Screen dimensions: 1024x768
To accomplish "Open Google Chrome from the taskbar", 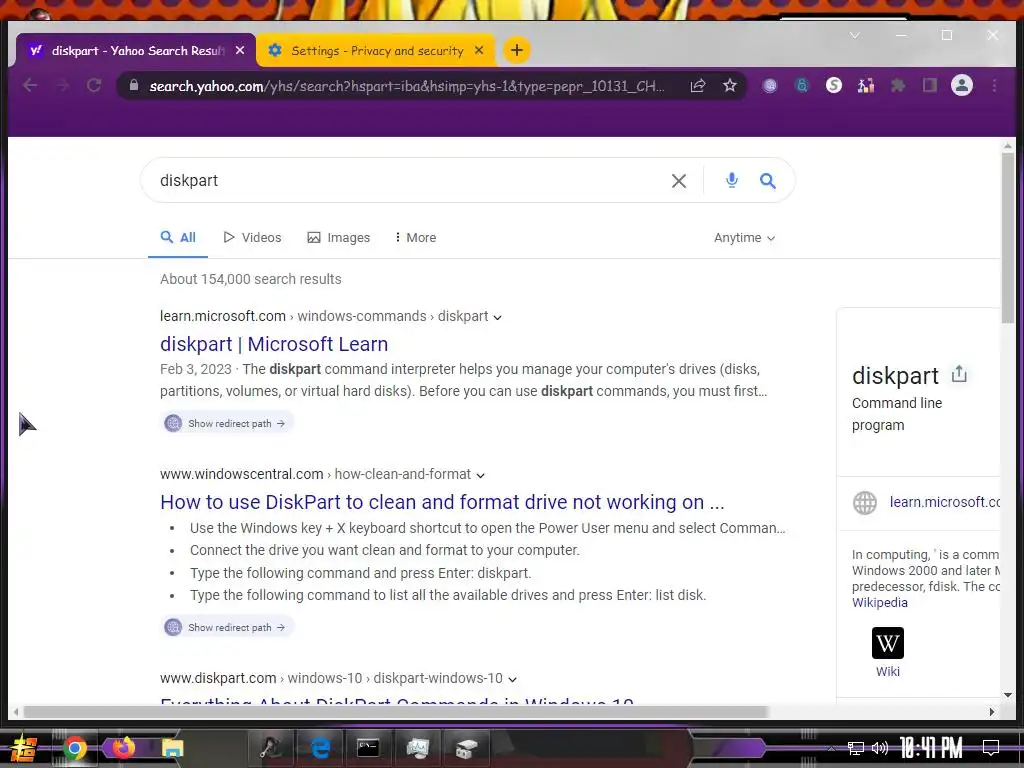I will 75,748.
